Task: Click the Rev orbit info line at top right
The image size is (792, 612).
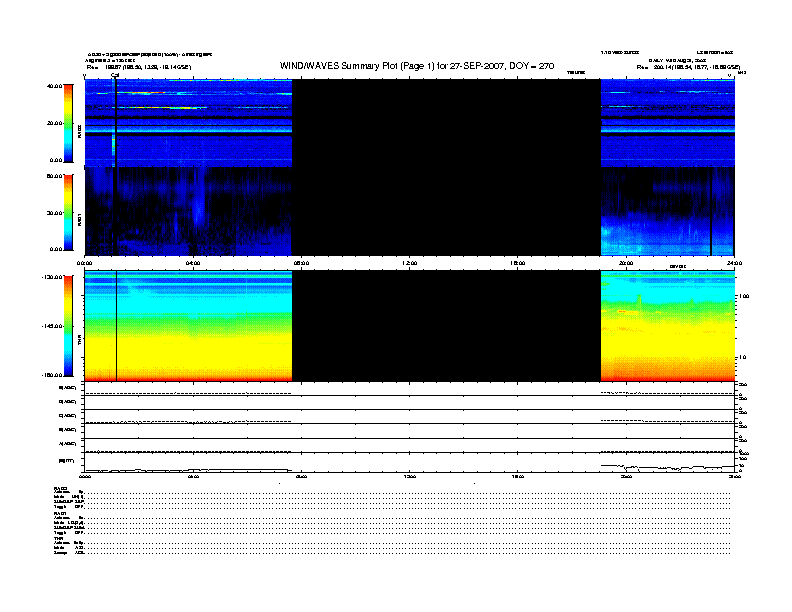Action: click(x=688, y=67)
